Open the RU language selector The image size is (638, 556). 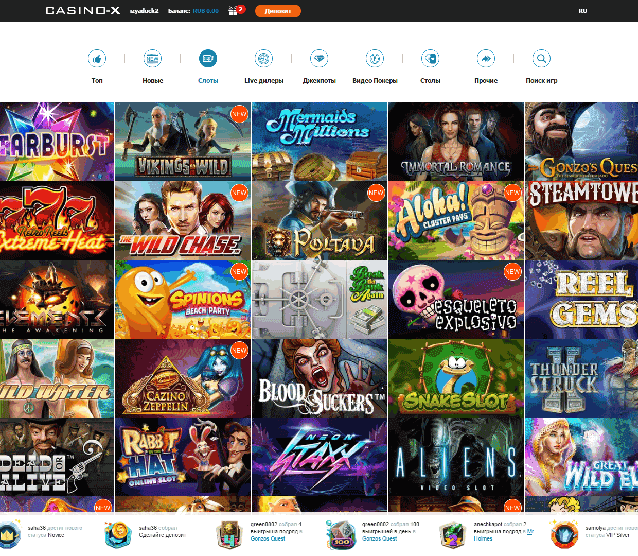click(582, 11)
